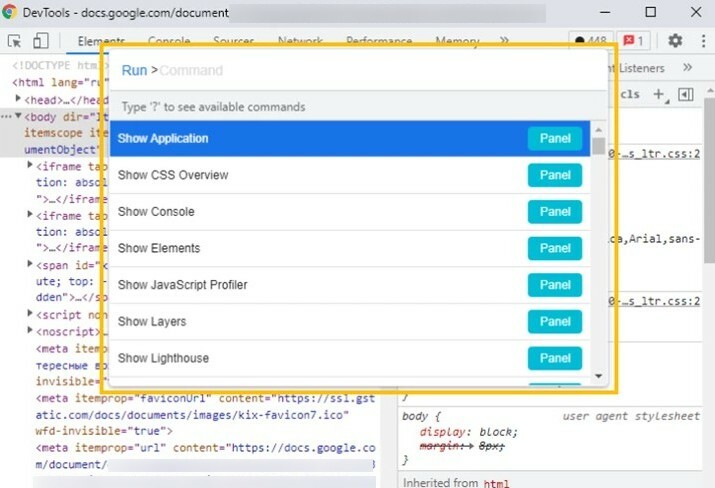Open the DevTools kebab menu

click(x=703, y=41)
